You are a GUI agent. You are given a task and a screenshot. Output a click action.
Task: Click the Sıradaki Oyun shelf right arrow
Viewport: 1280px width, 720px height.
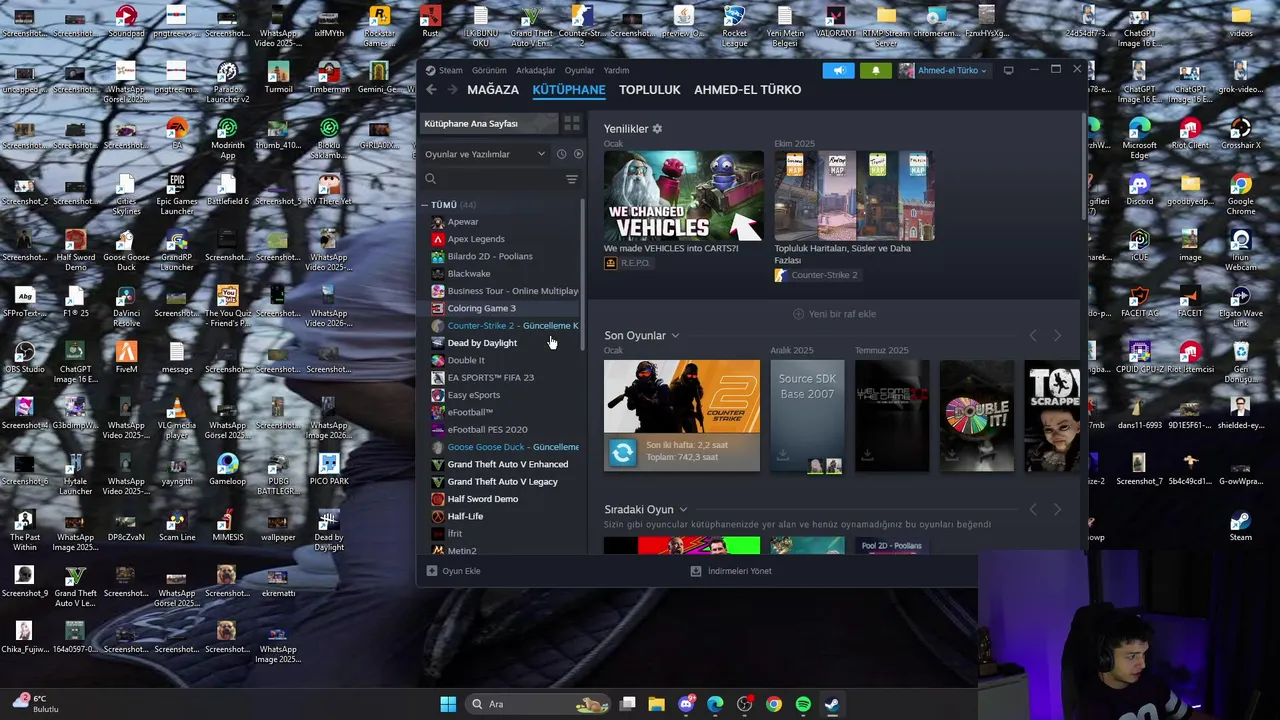1057,510
